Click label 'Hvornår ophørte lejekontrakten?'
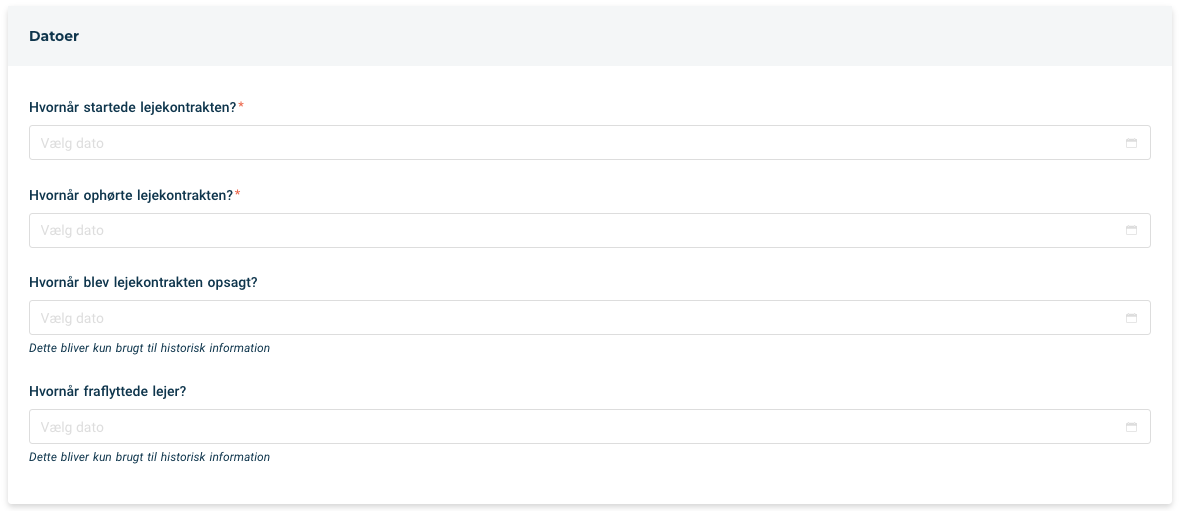Image resolution: width=1179 pixels, height=511 pixels. click(x=132, y=195)
